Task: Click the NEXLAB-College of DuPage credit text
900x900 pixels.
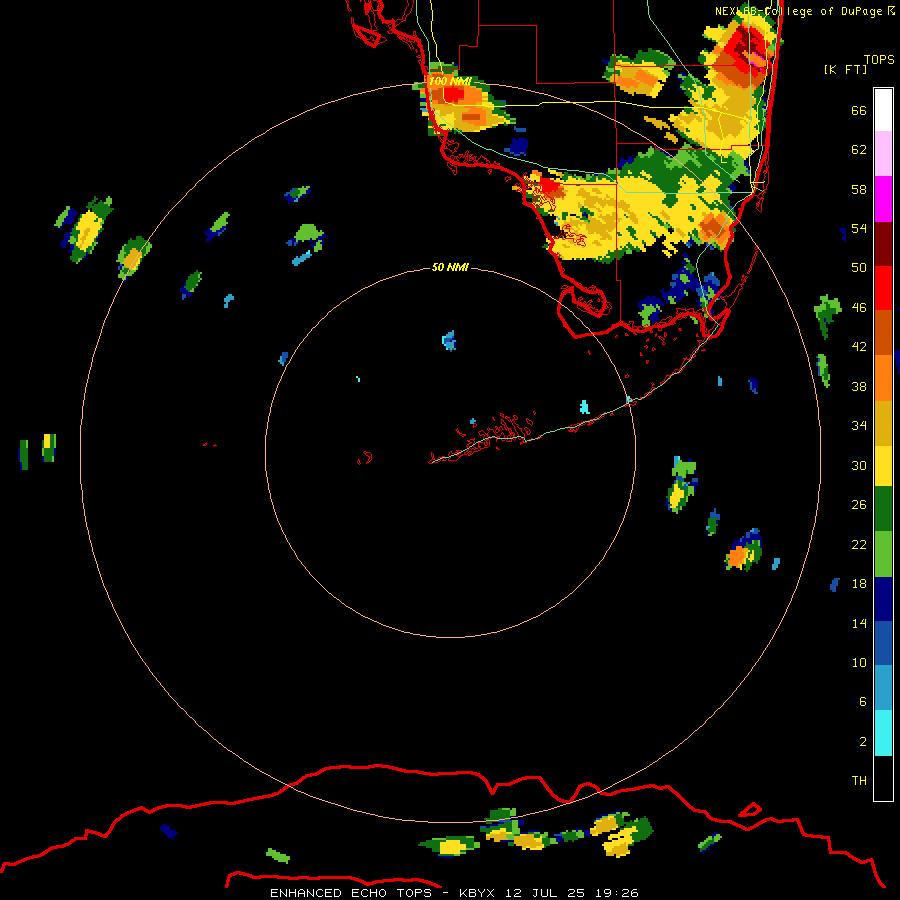Action: 805,11
